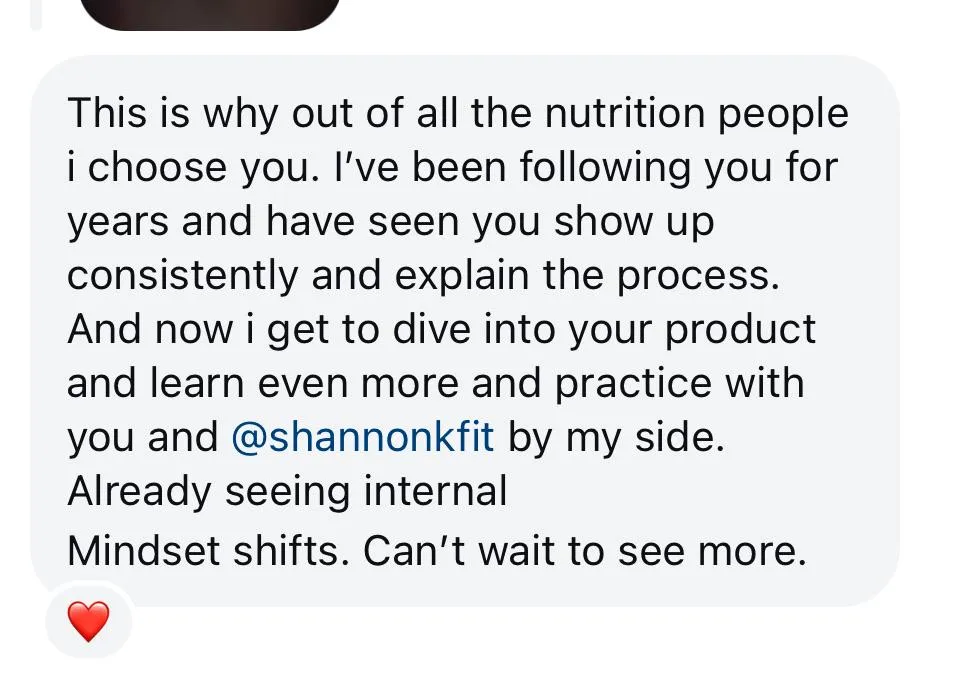Image resolution: width=970 pixels, height=692 pixels.
Task: Click the line beginning 'and learn even more'
Action: [436, 383]
